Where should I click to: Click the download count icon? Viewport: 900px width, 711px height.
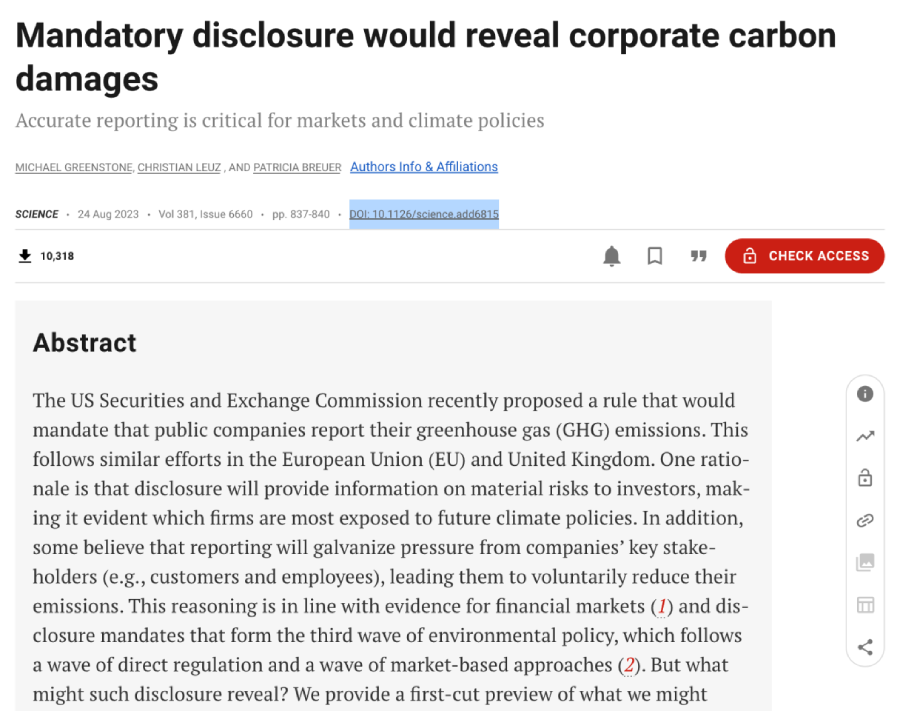pos(25,256)
